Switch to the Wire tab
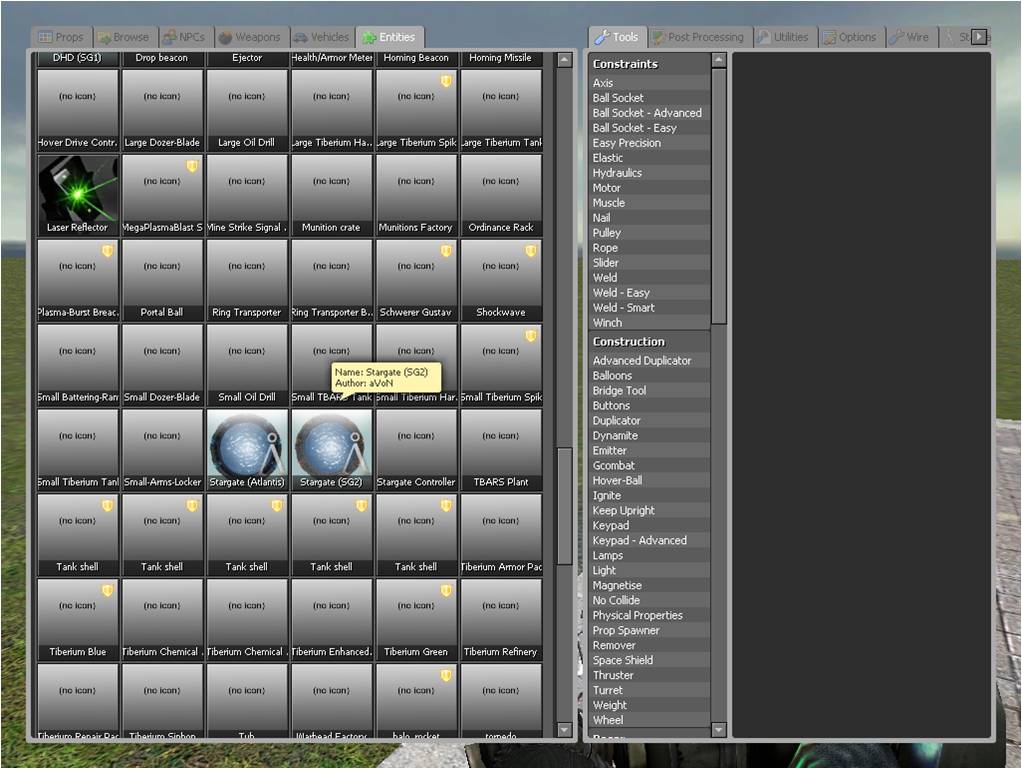 click(911, 37)
